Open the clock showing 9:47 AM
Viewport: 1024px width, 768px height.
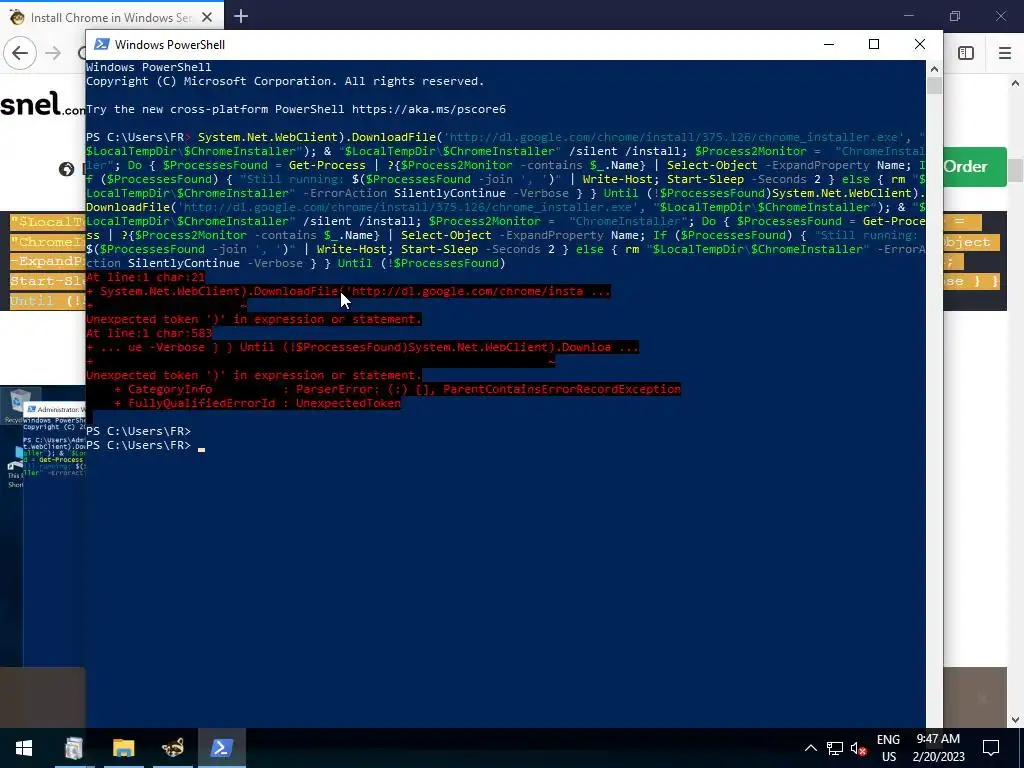click(x=938, y=748)
